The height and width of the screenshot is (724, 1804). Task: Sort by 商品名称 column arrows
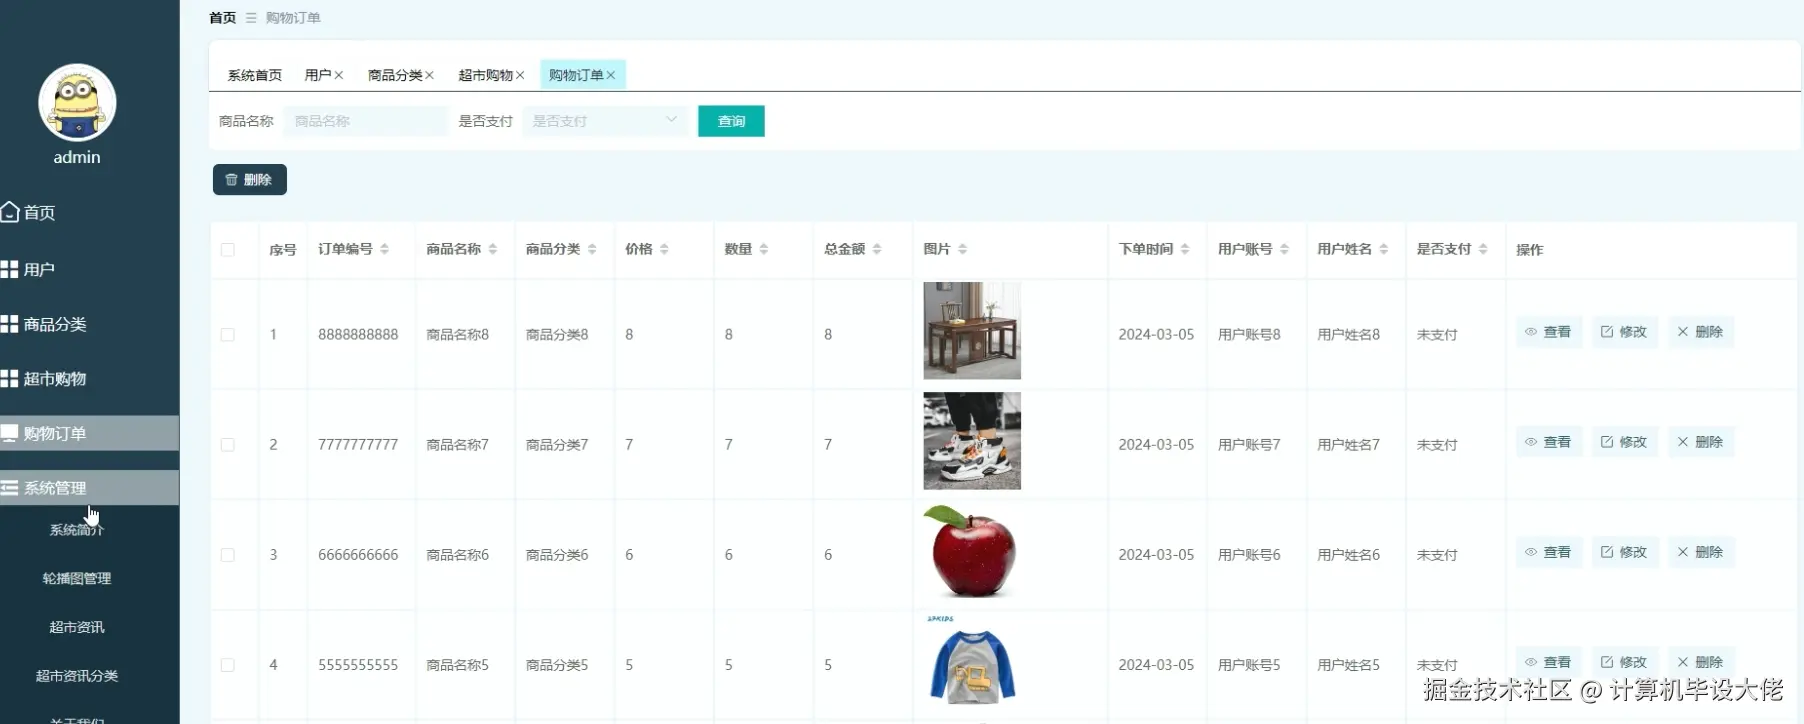[492, 249]
